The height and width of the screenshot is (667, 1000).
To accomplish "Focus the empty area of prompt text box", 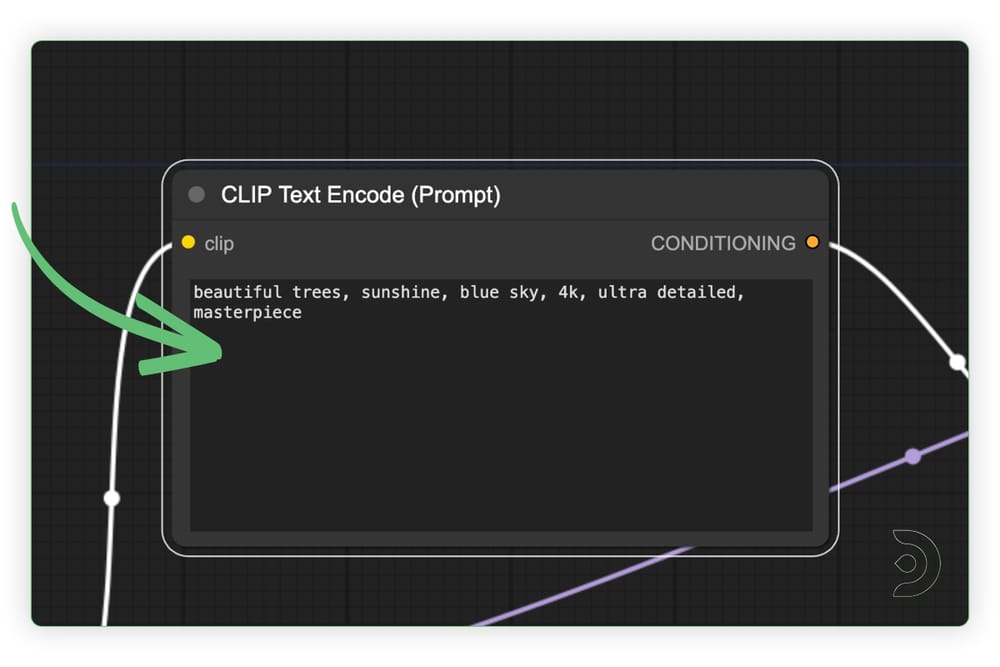I will click(500, 430).
